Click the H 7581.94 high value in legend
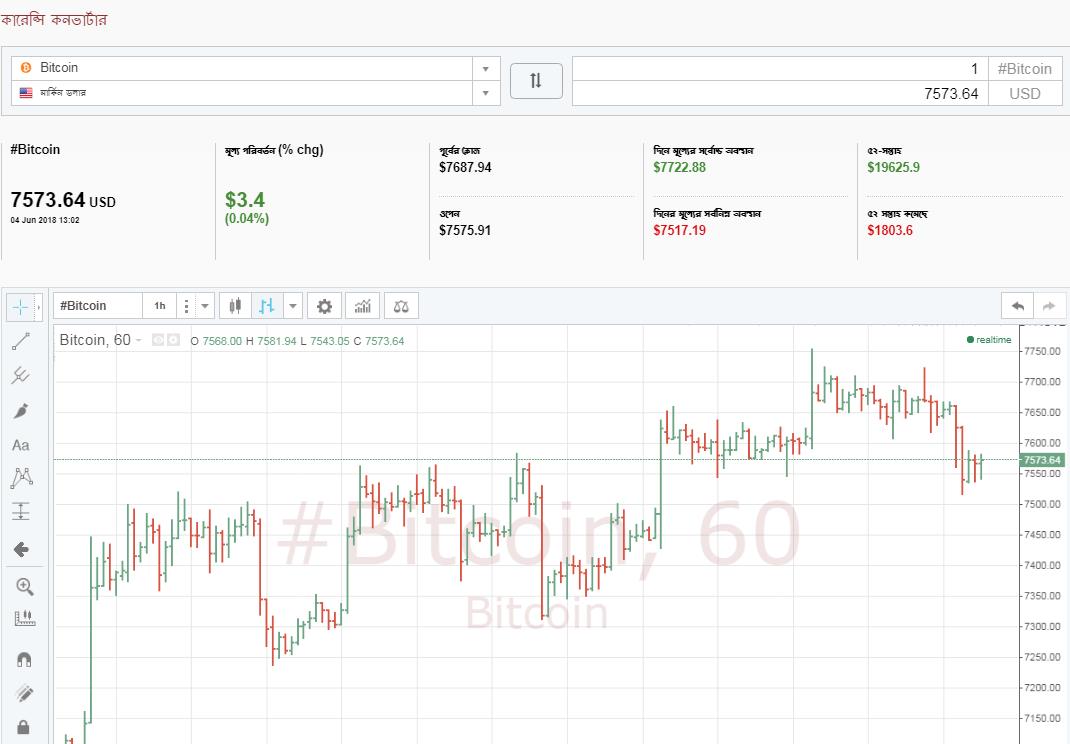Viewport: 1070px width, 744px height. (x=271, y=341)
